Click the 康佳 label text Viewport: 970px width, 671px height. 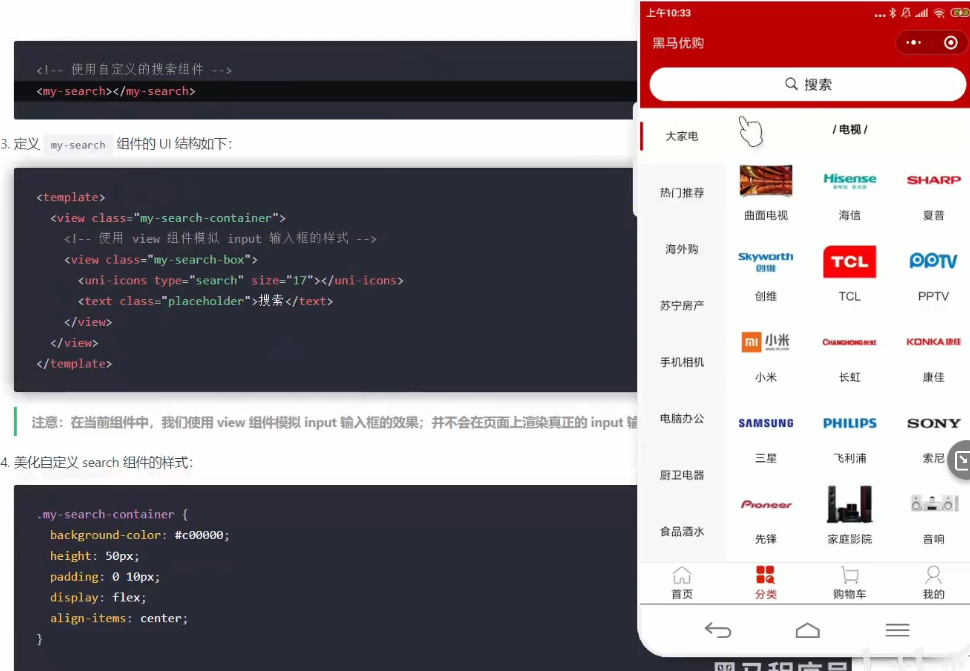coord(934,377)
